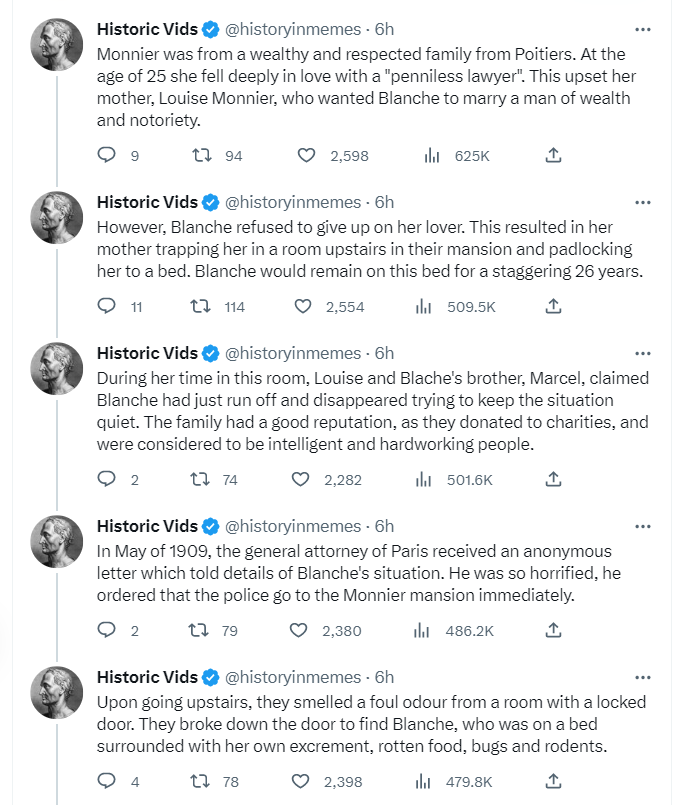
Task: Open the menu for the May 1909 tweet
Action: pos(643,526)
